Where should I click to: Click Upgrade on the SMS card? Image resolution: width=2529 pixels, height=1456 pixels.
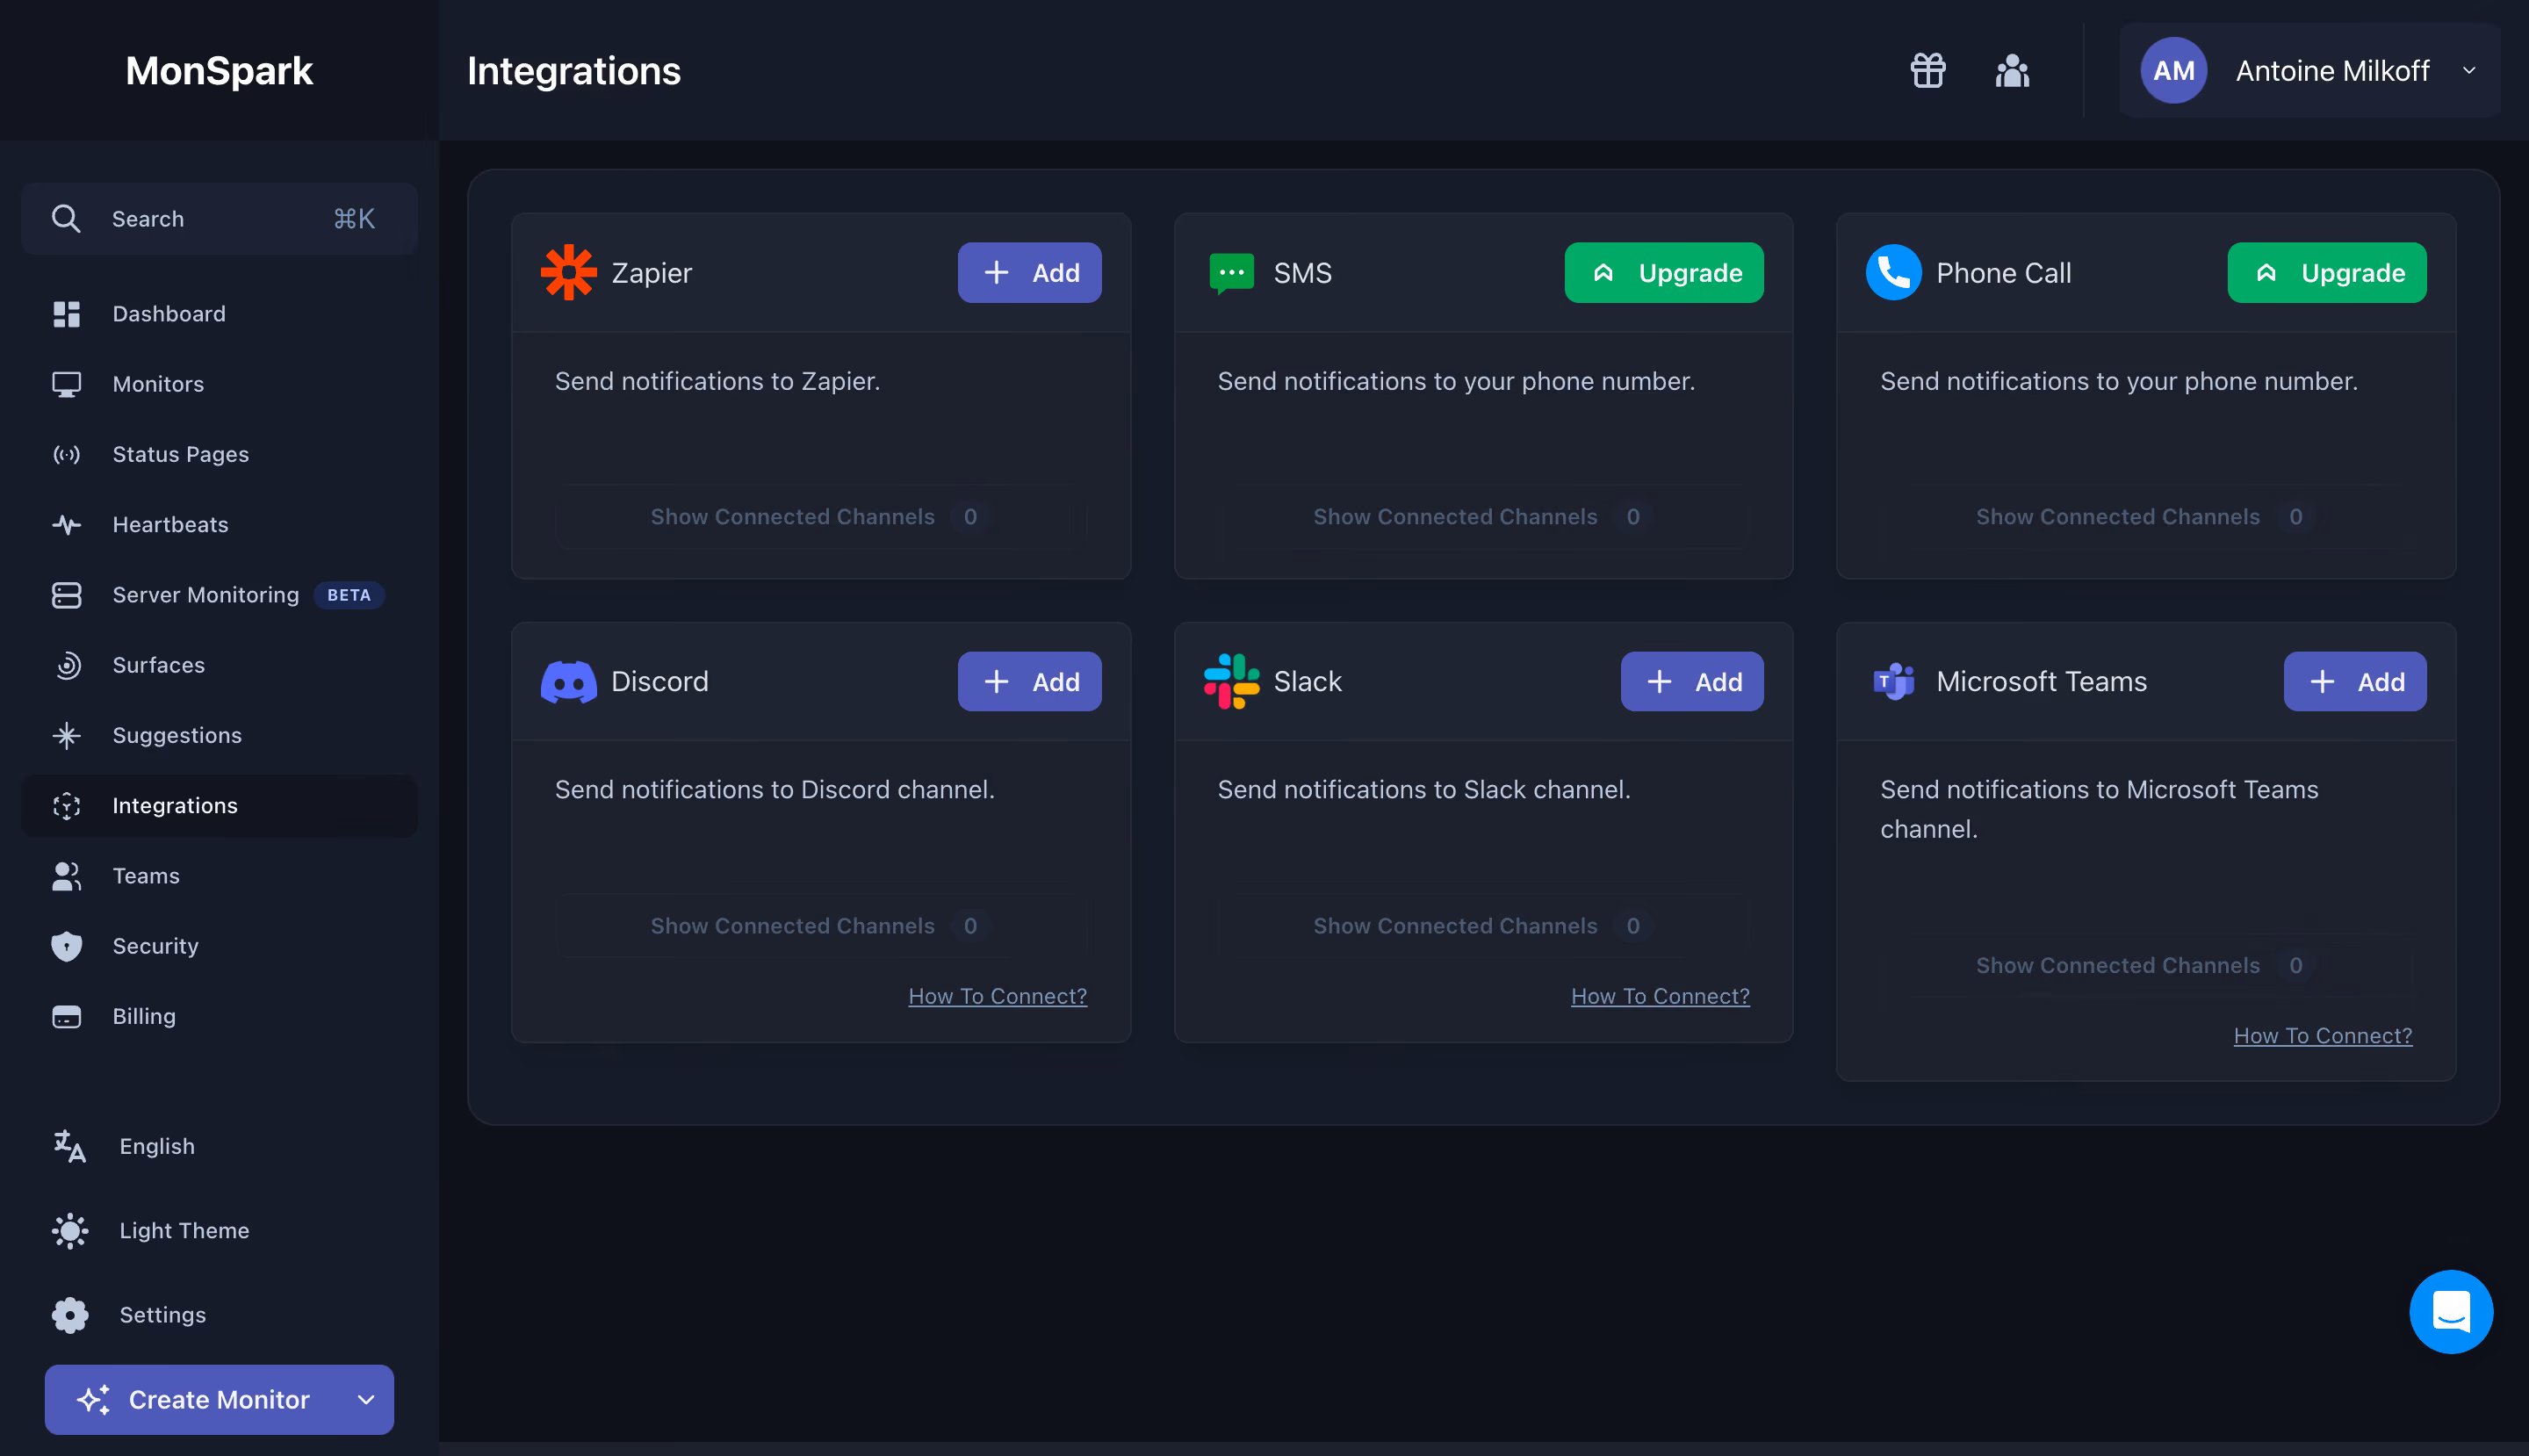pos(1663,272)
